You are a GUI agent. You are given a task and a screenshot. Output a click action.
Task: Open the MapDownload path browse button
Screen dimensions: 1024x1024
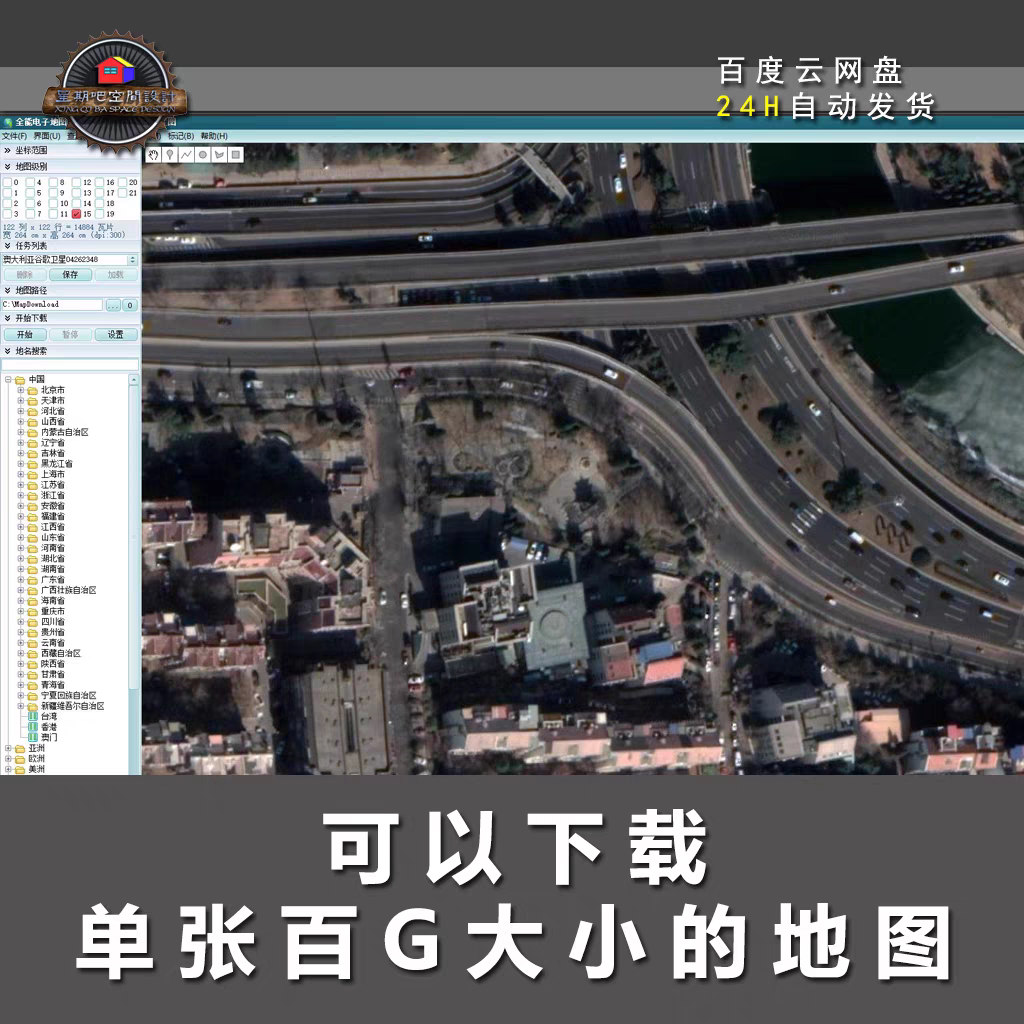pyautogui.click(x=114, y=305)
